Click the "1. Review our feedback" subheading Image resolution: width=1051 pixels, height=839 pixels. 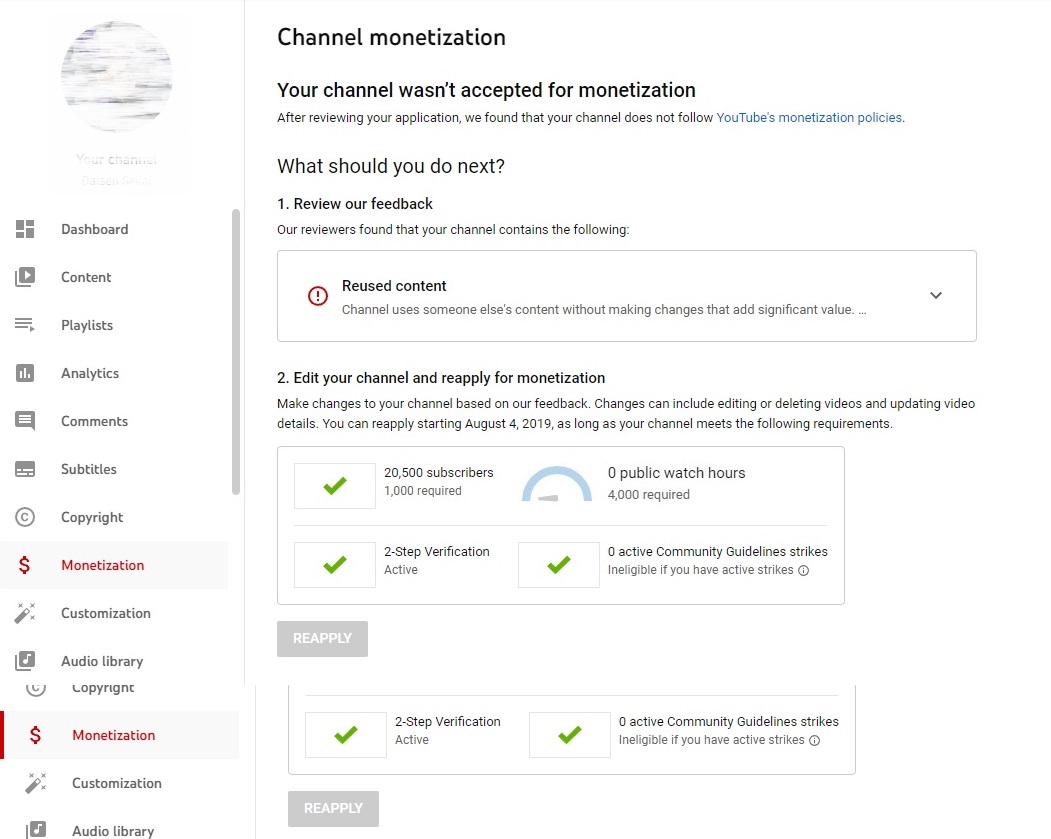tap(355, 204)
